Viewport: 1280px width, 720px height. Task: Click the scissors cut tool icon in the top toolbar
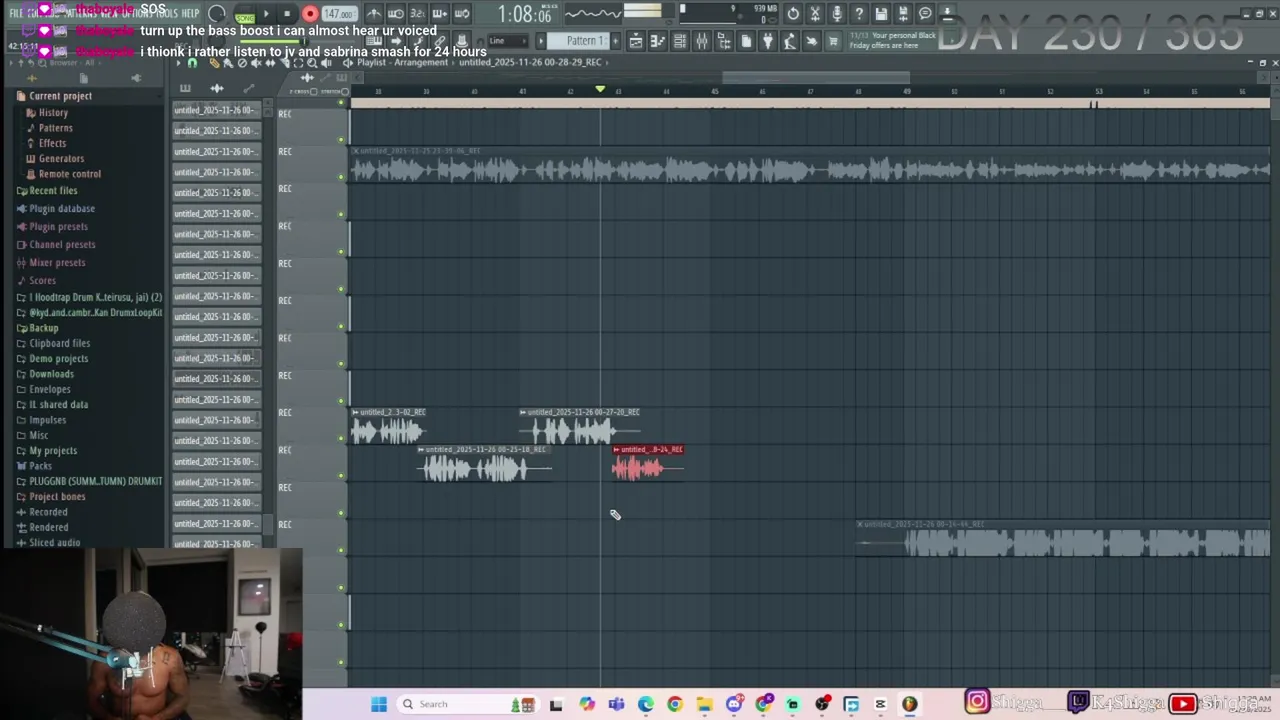point(815,14)
